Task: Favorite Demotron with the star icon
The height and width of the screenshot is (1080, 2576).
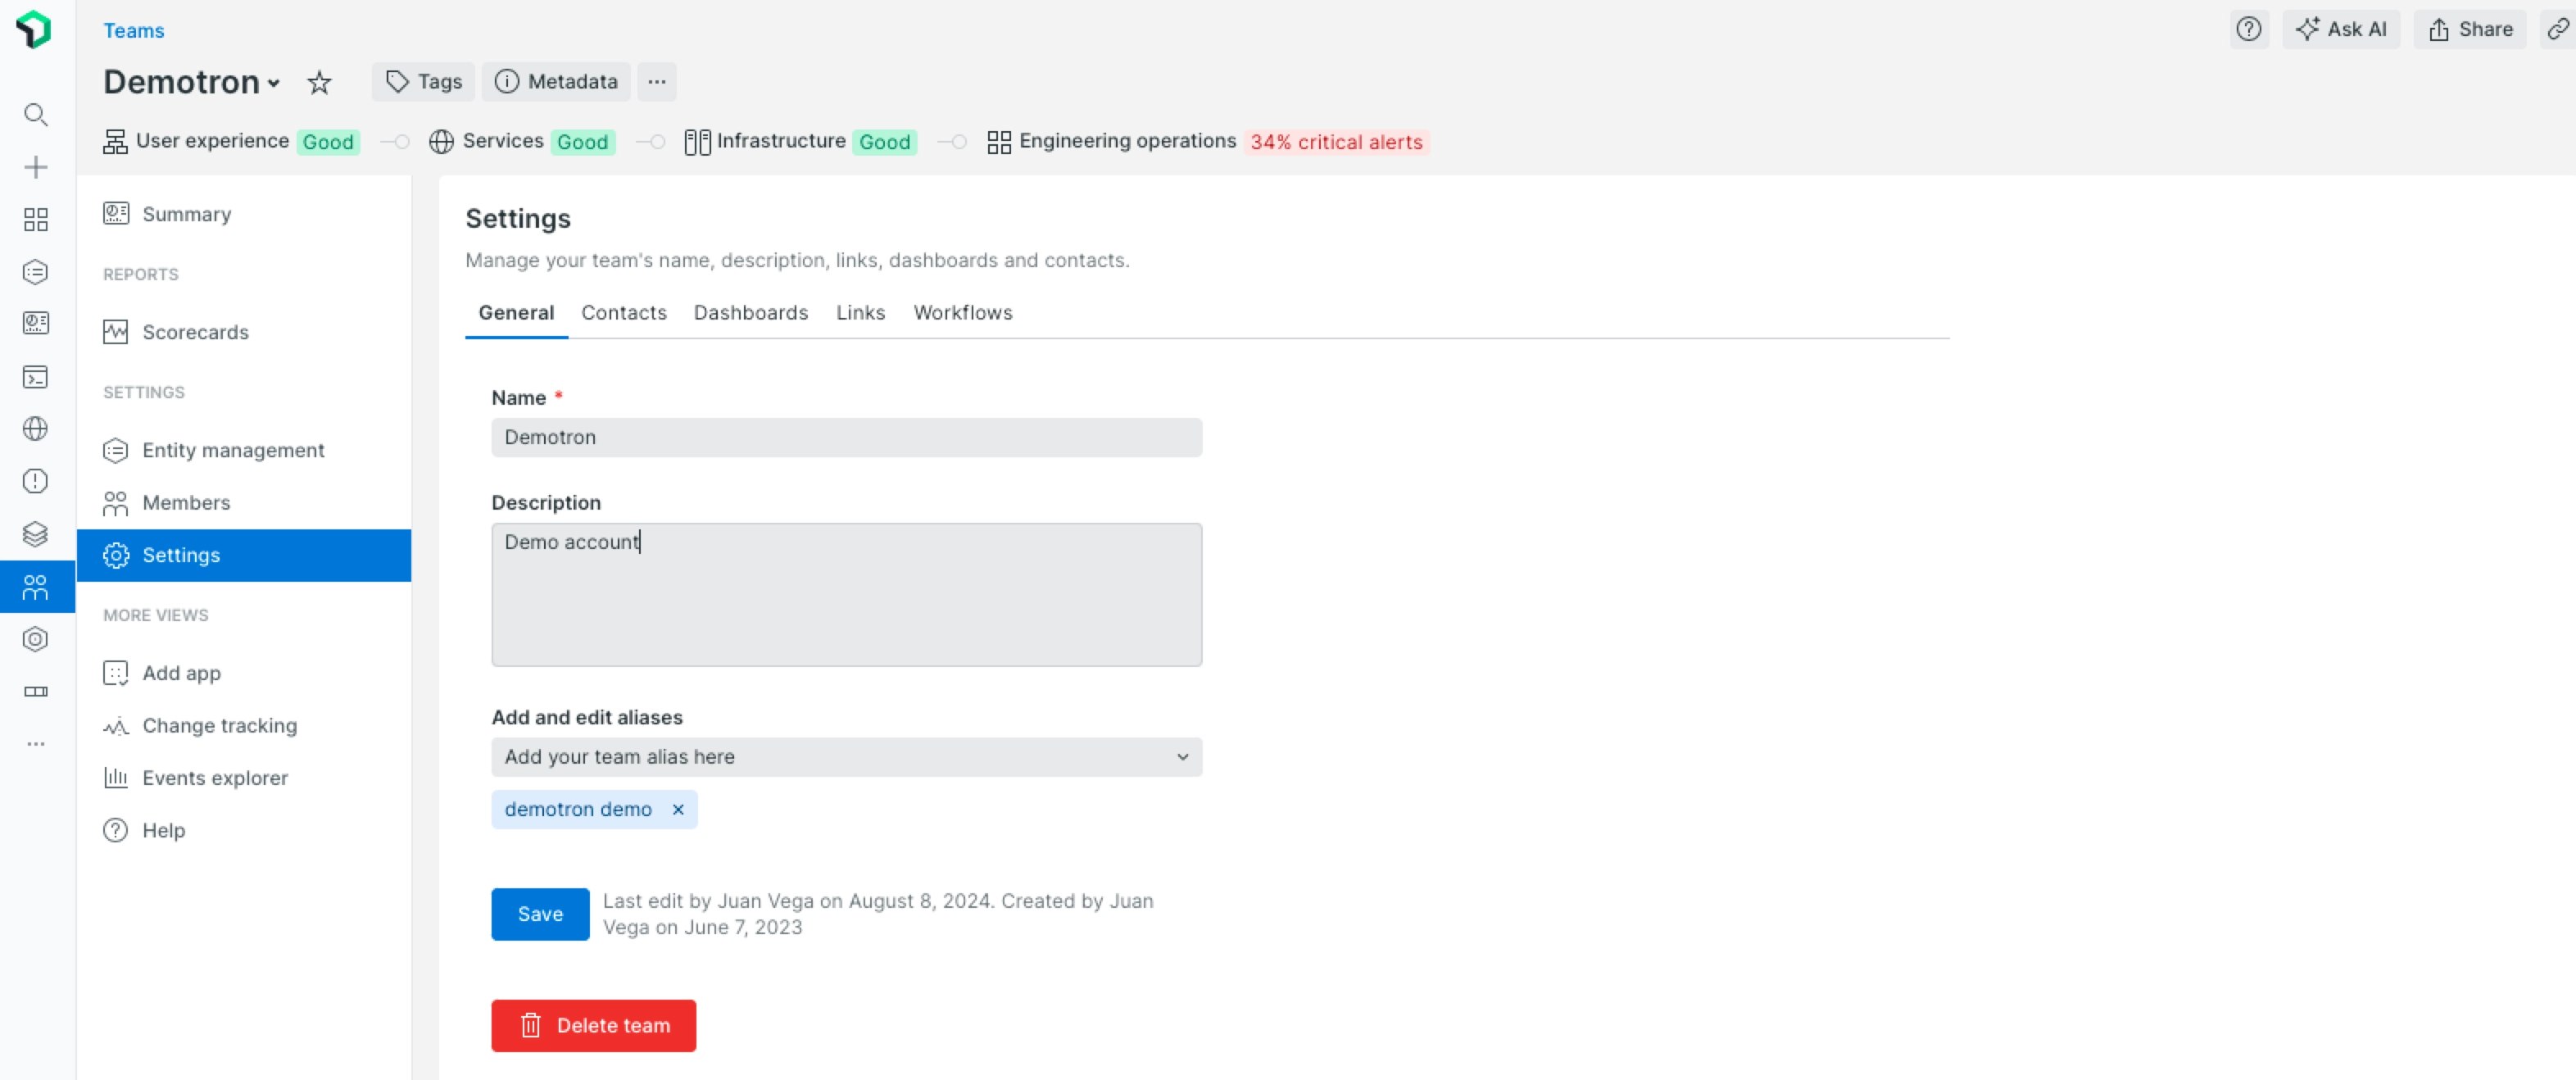Action: pos(319,82)
